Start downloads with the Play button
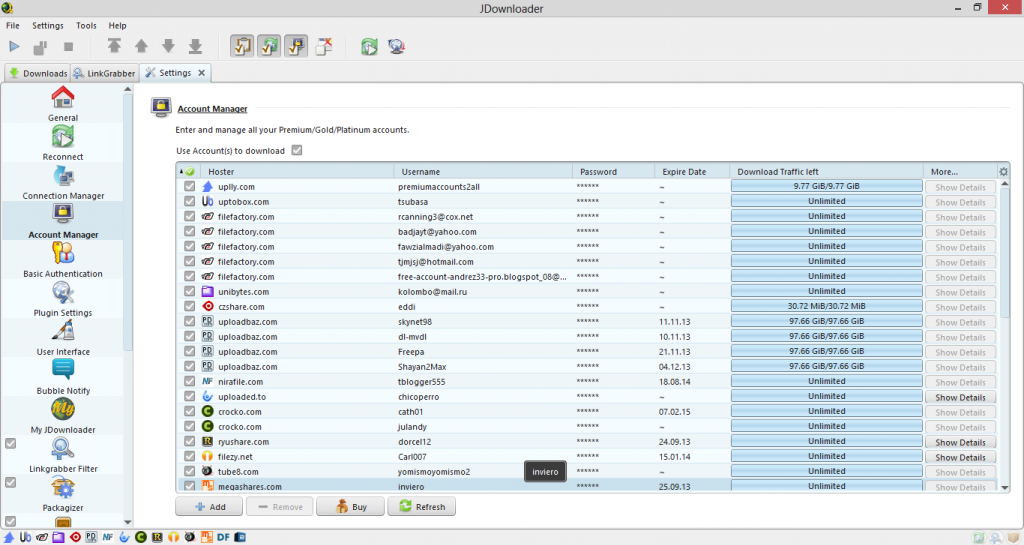The image size is (1024, 545). [14, 46]
